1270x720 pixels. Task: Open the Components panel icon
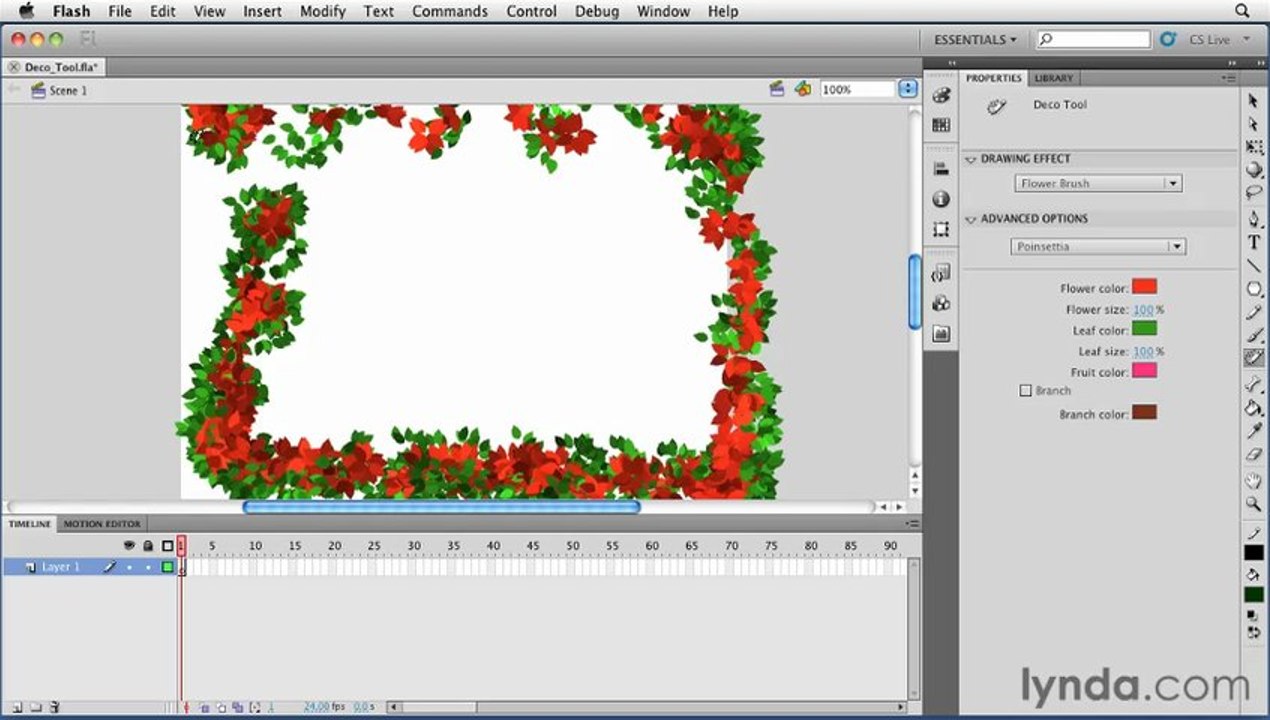940,304
